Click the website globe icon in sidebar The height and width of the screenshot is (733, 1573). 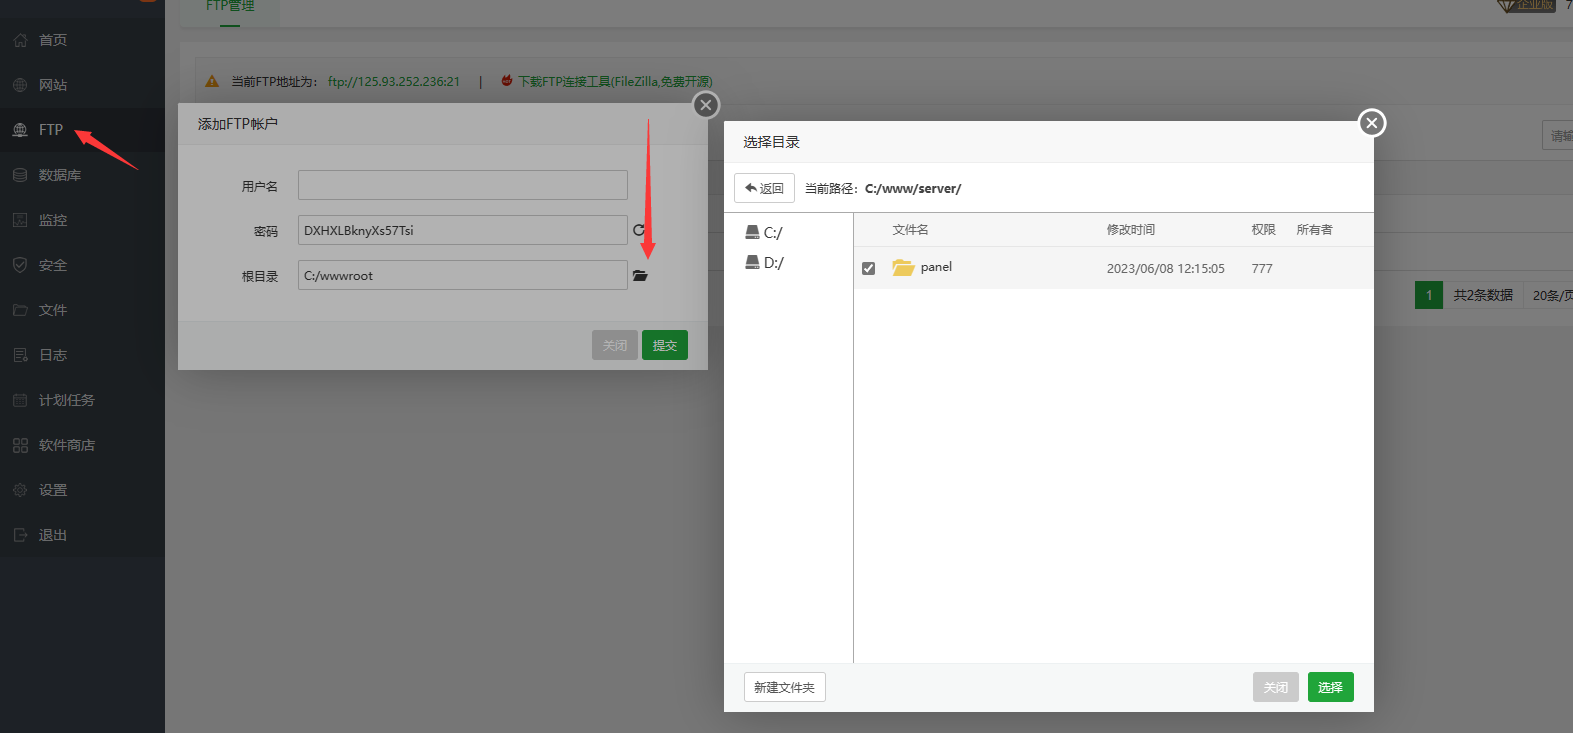point(20,85)
